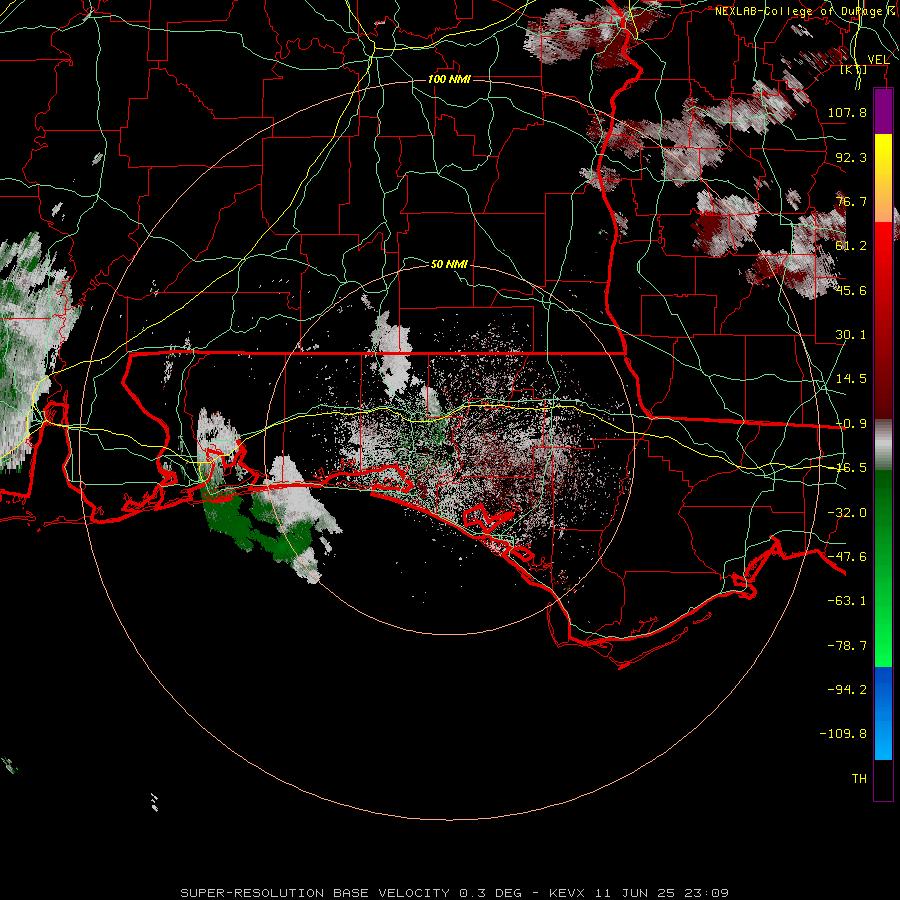Click the purple top segment of color bar

coord(883,111)
